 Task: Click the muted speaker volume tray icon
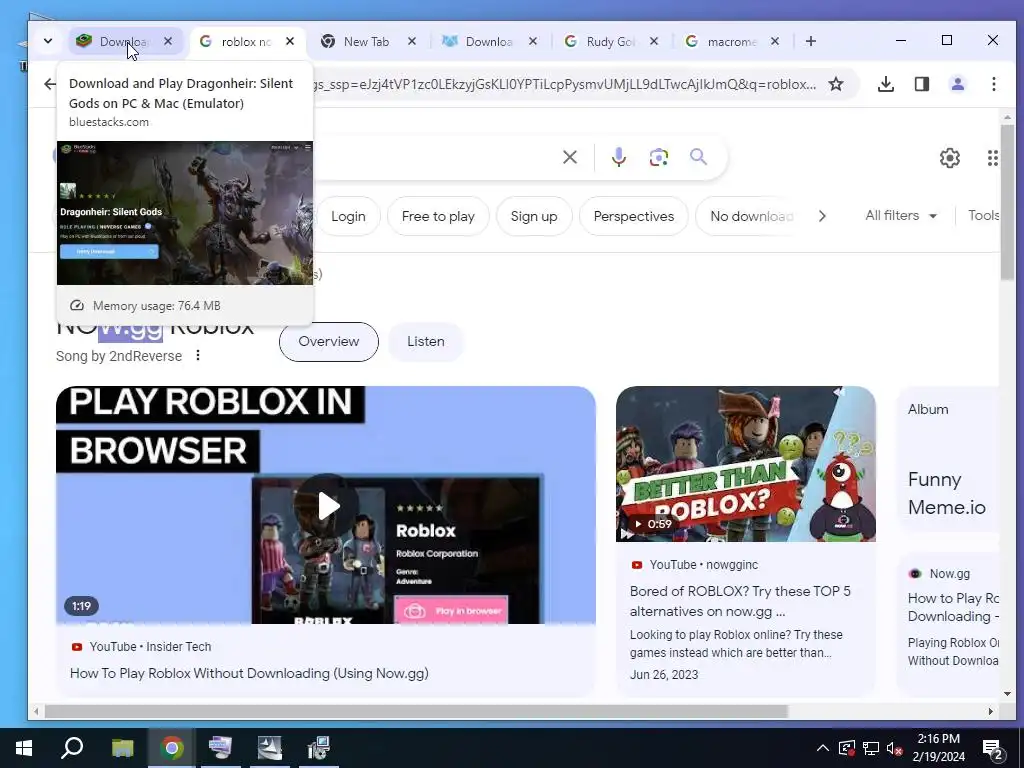click(x=894, y=748)
